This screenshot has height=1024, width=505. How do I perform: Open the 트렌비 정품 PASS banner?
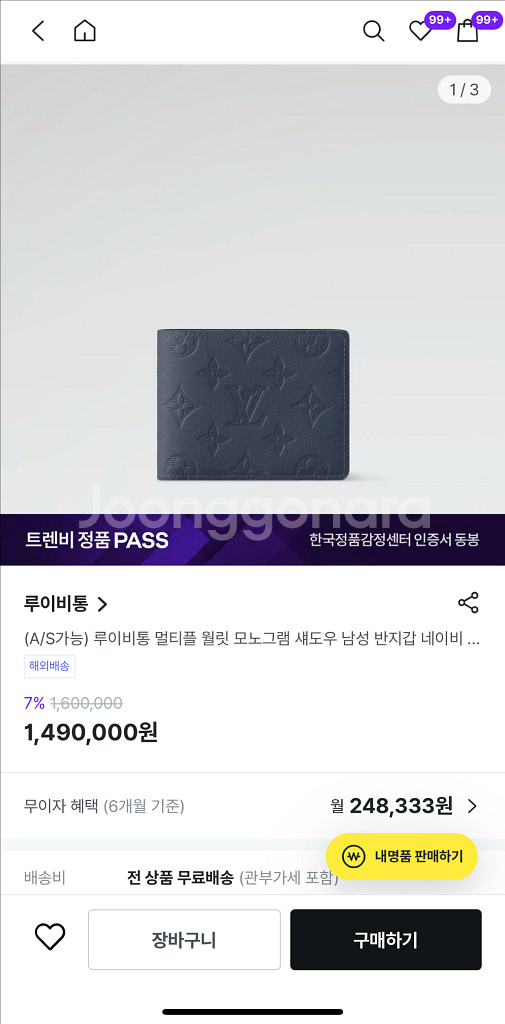252,540
